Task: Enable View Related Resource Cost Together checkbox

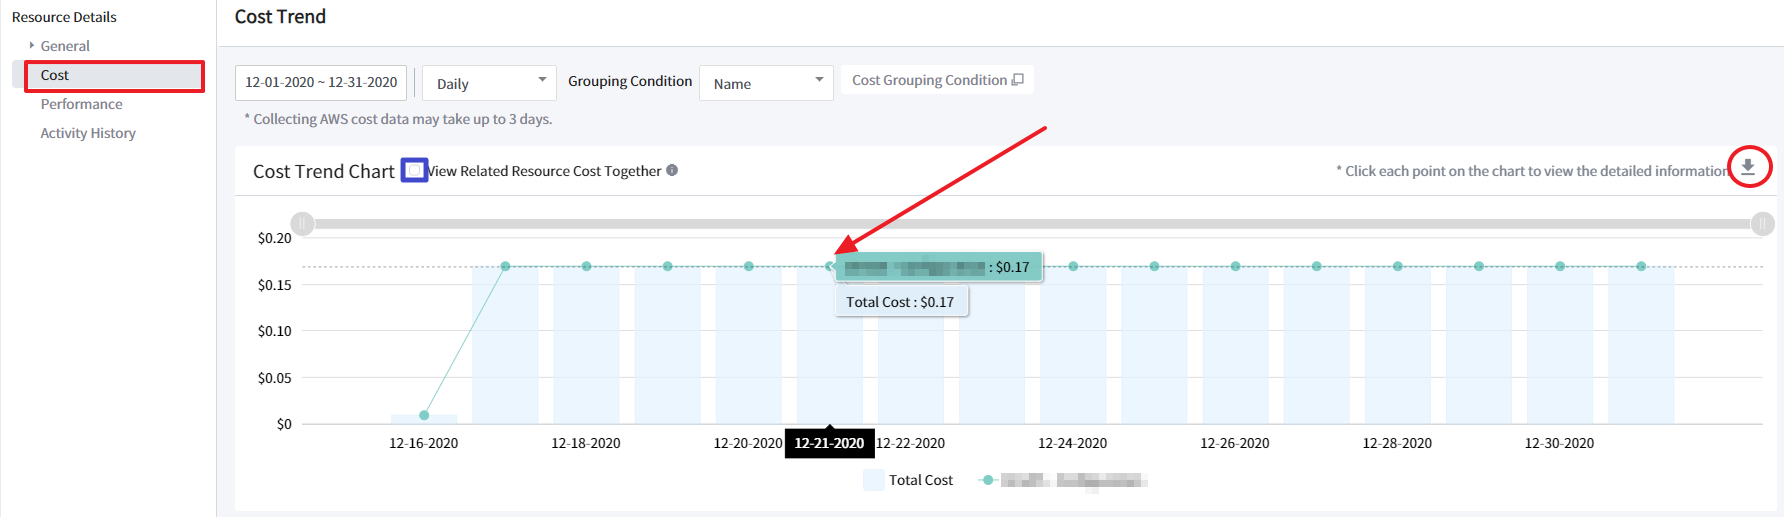Action: click(414, 170)
